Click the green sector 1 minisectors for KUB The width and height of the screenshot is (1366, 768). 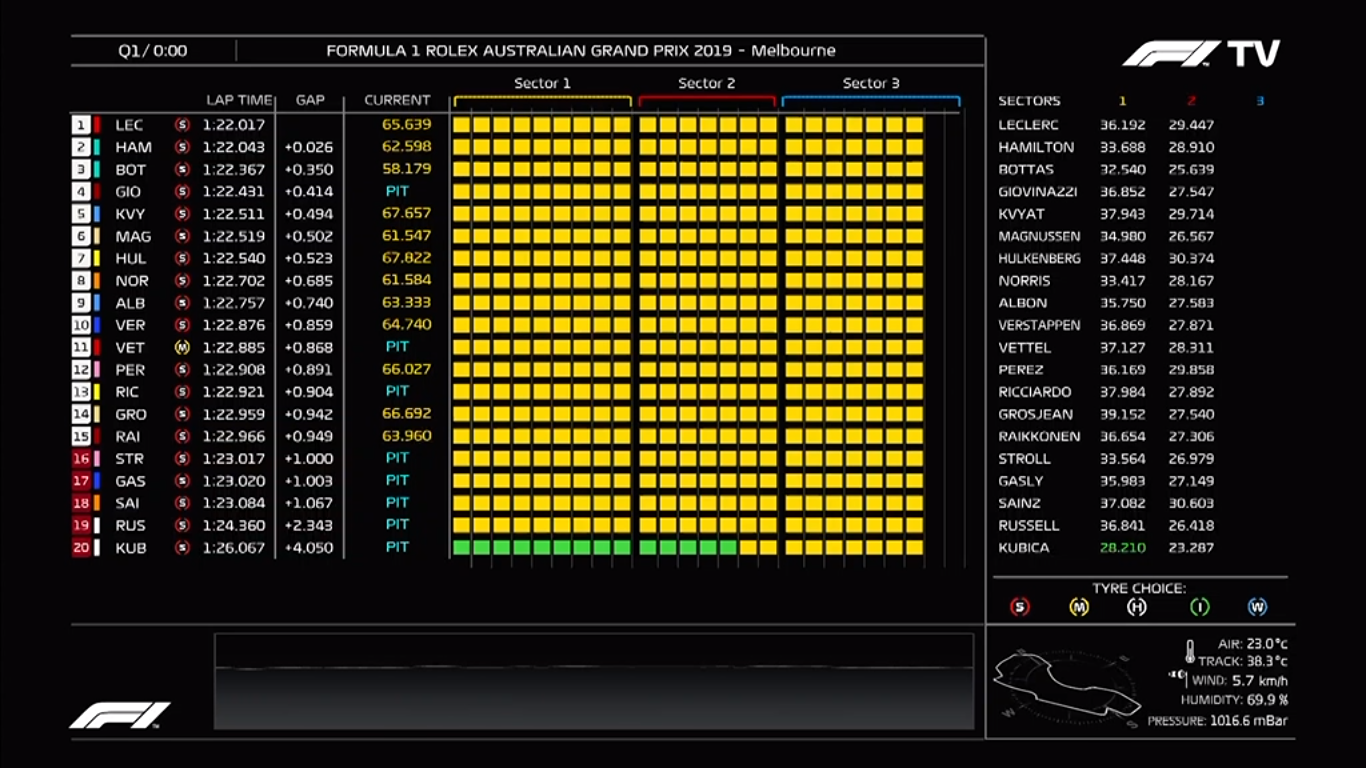(x=542, y=548)
